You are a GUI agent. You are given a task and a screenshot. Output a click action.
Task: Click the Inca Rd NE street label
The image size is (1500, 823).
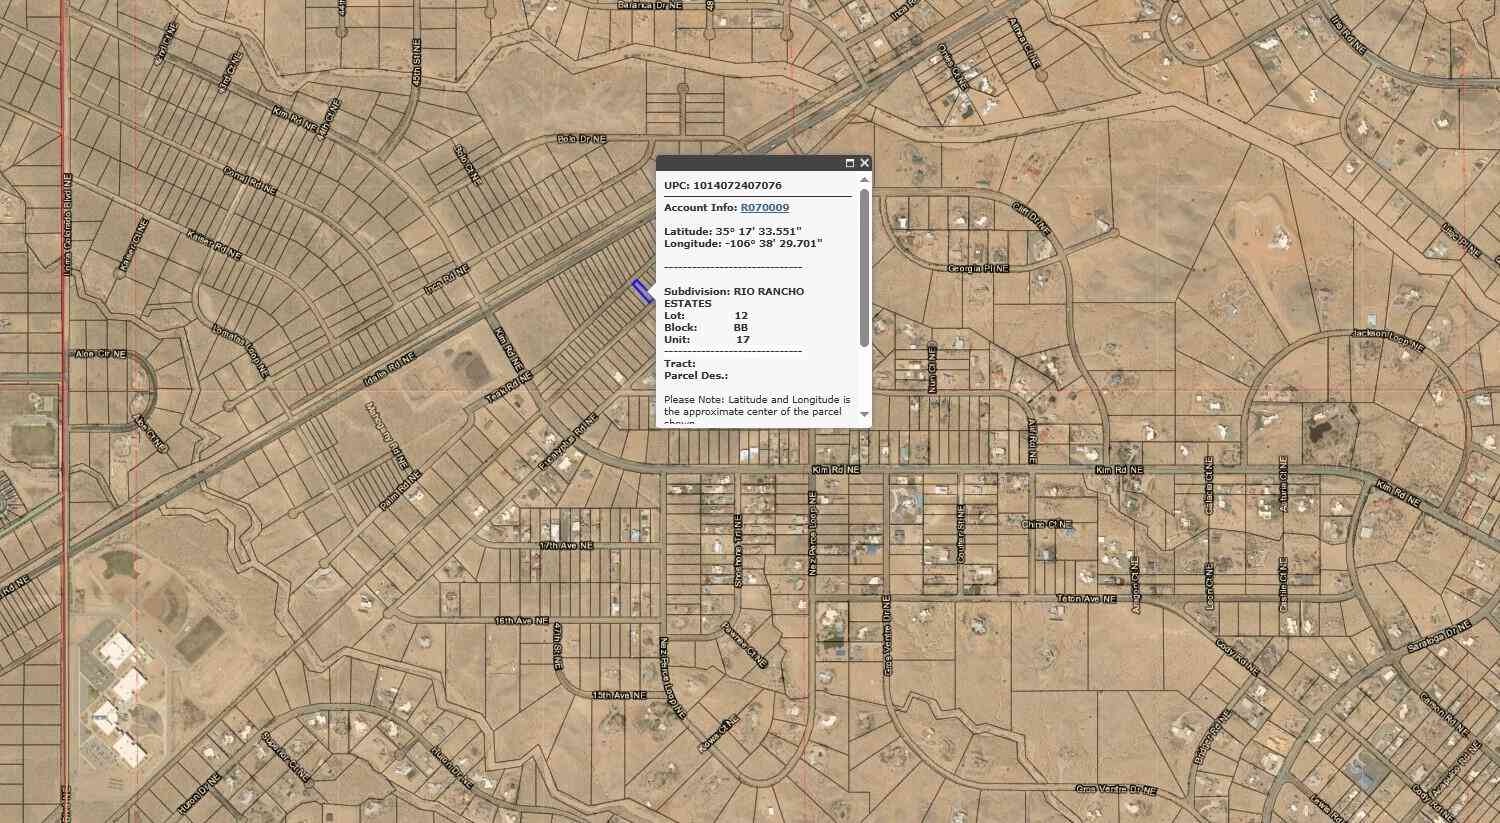coord(446,280)
